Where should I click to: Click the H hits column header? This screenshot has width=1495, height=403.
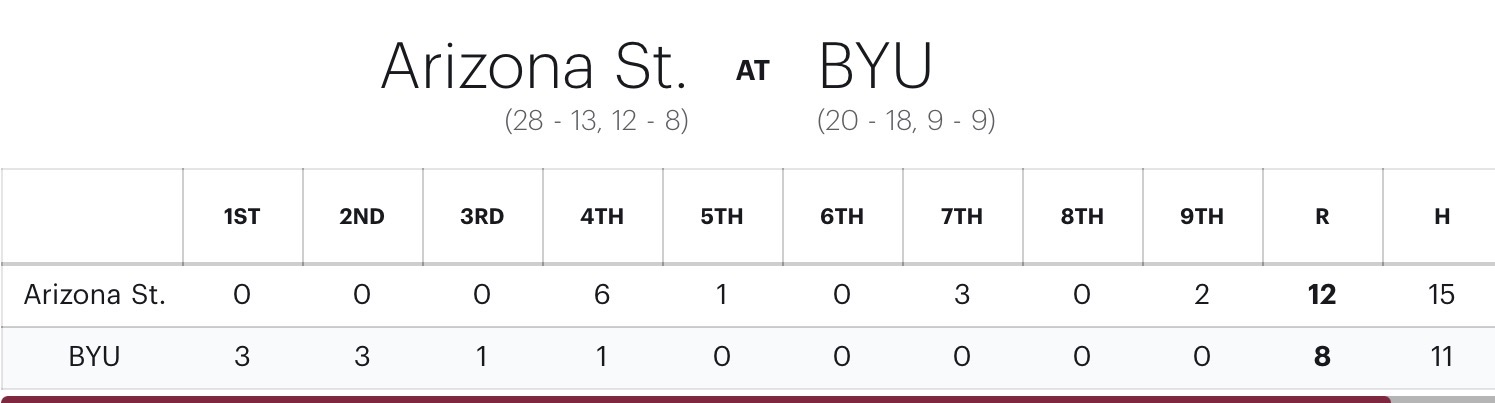point(1442,217)
